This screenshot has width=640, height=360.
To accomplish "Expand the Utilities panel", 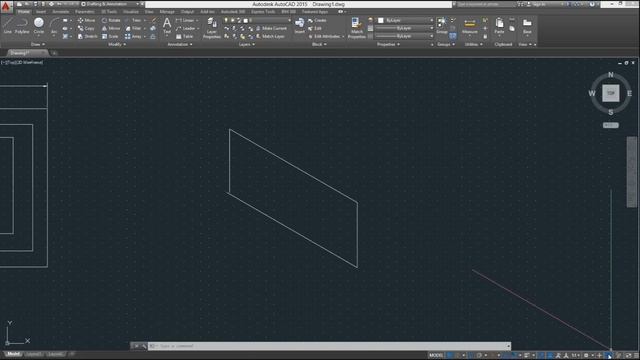I will (473, 44).
